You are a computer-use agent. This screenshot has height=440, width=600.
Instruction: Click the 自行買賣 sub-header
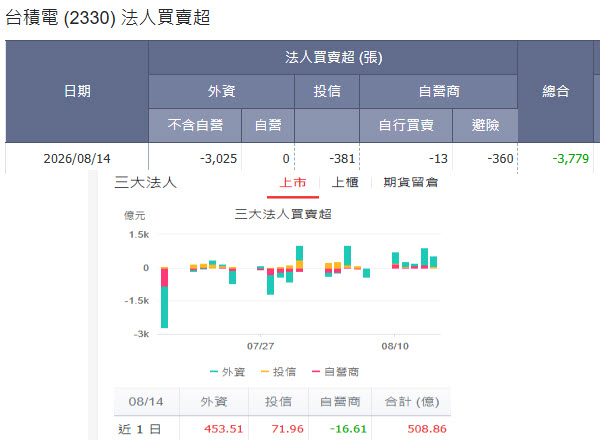(x=406, y=125)
